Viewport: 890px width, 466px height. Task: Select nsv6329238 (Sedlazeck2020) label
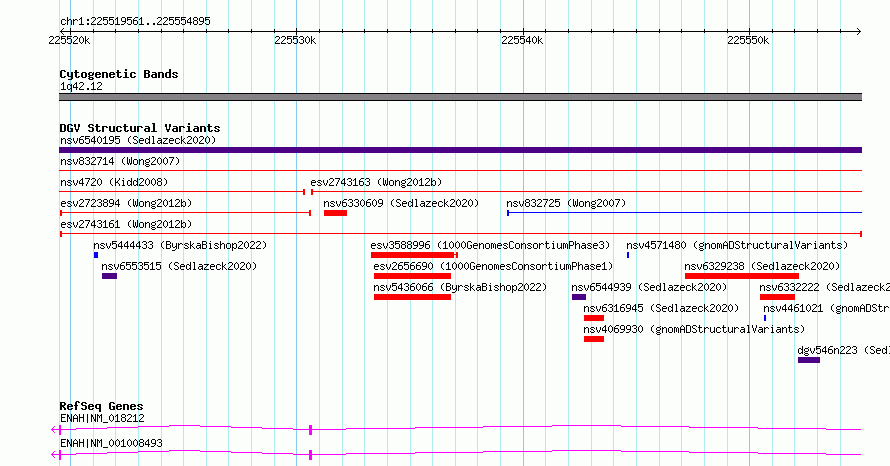(x=762, y=266)
